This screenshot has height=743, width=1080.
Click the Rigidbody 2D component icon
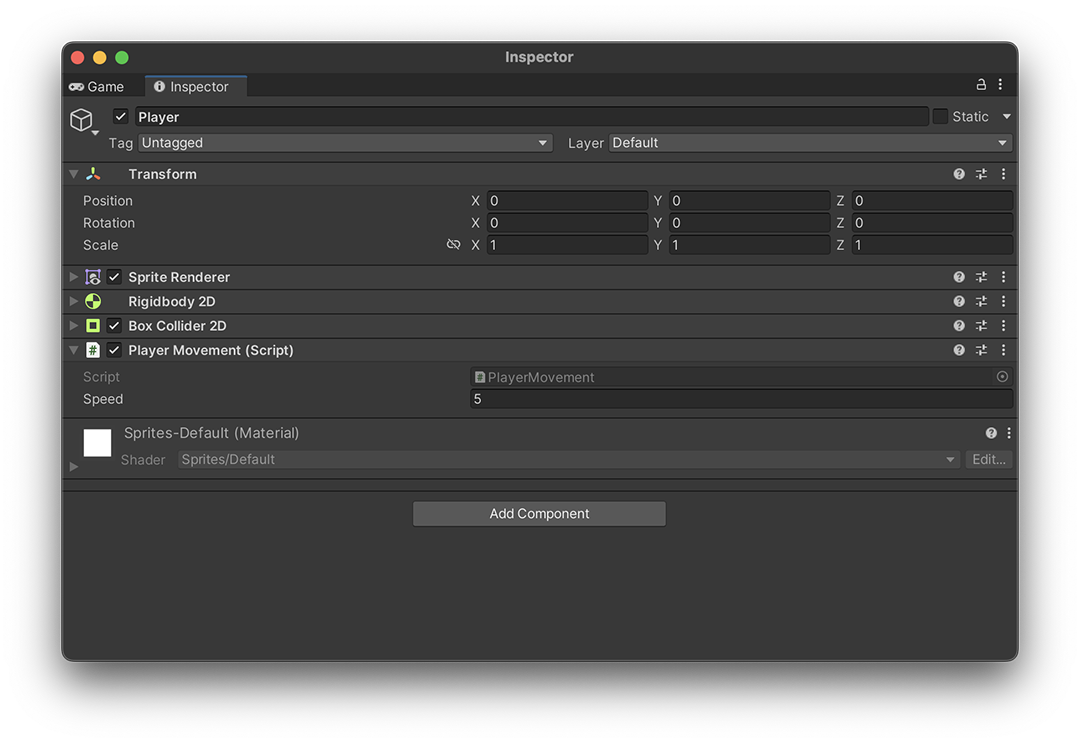pyautogui.click(x=93, y=301)
